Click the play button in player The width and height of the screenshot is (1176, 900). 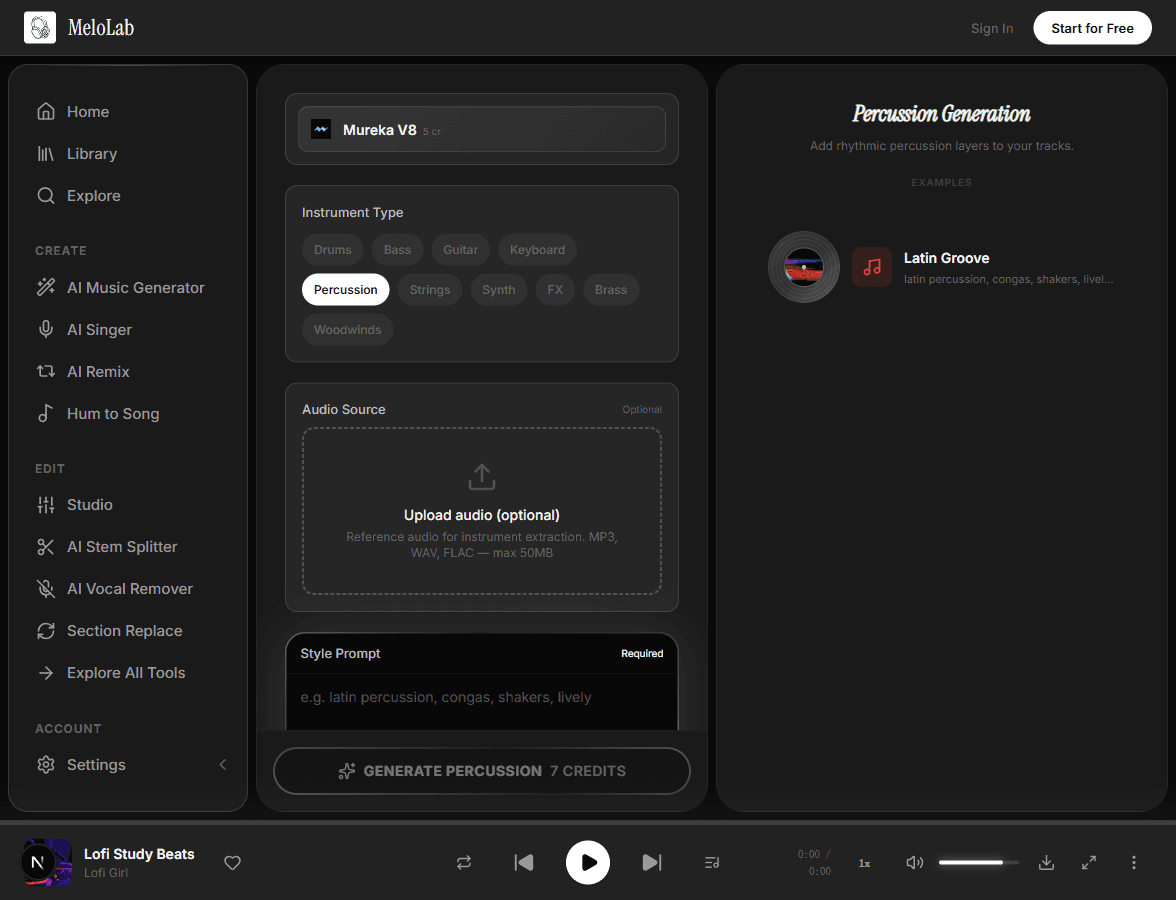[x=587, y=862]
